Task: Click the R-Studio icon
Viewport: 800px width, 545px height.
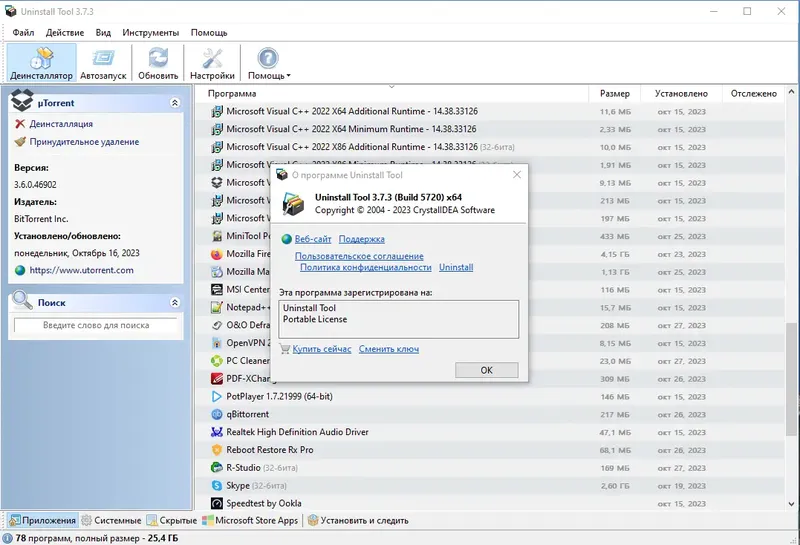Action: pos(217,468)
